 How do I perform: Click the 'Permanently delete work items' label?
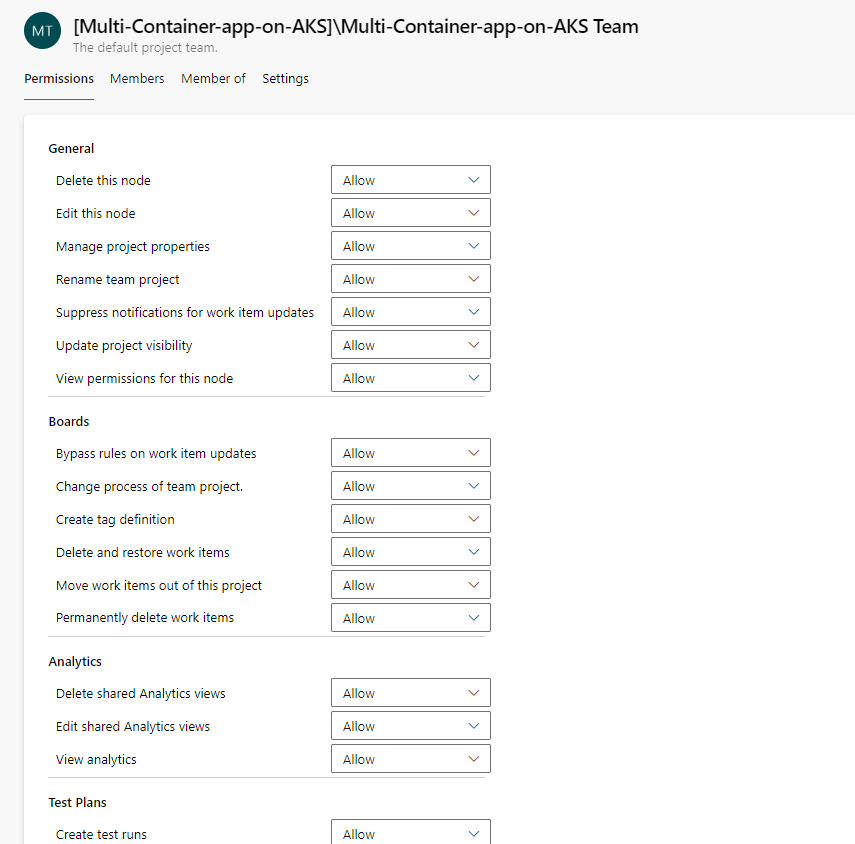(144, 618)
